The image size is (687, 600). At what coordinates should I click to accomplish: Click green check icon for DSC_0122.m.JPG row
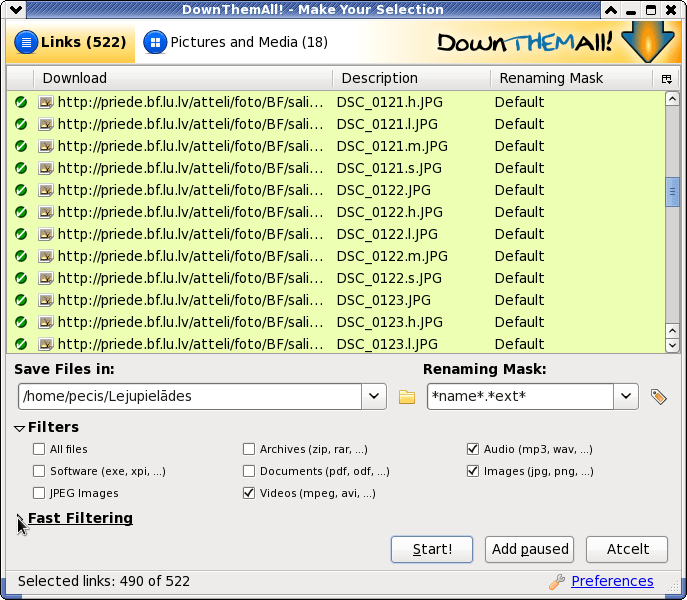tap(21, 256)
